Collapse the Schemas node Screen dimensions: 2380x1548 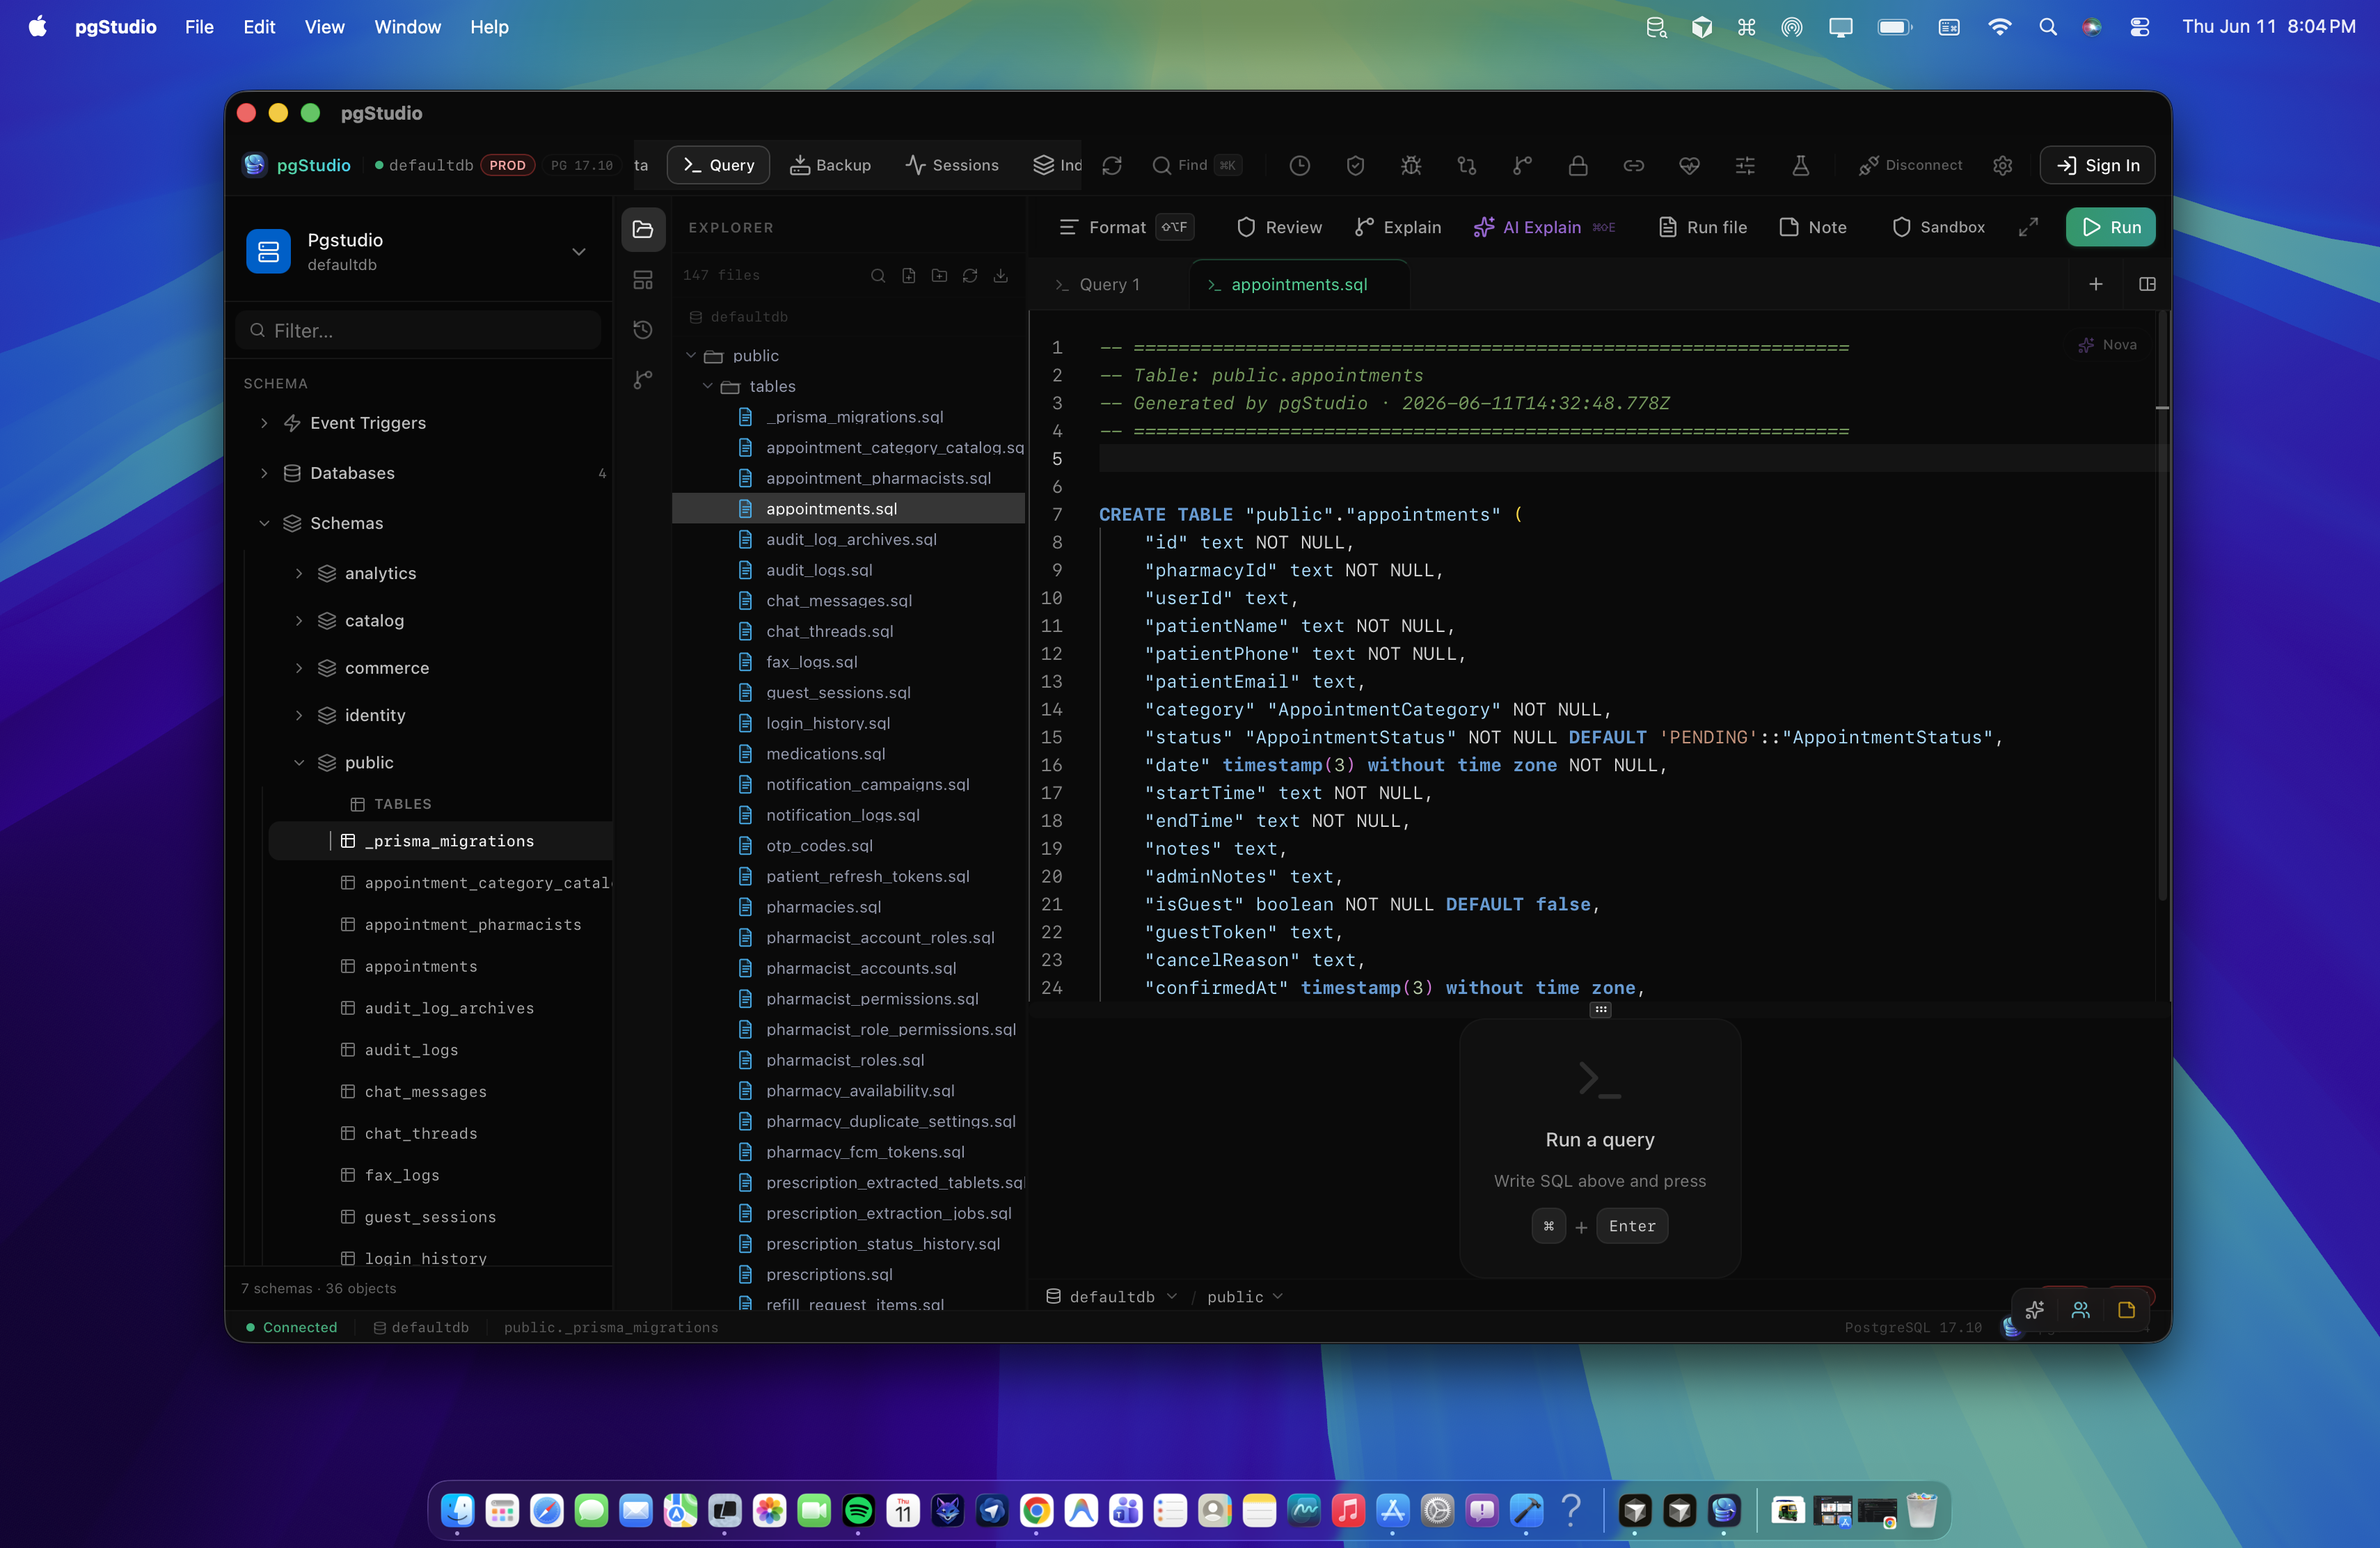point(264,523)
